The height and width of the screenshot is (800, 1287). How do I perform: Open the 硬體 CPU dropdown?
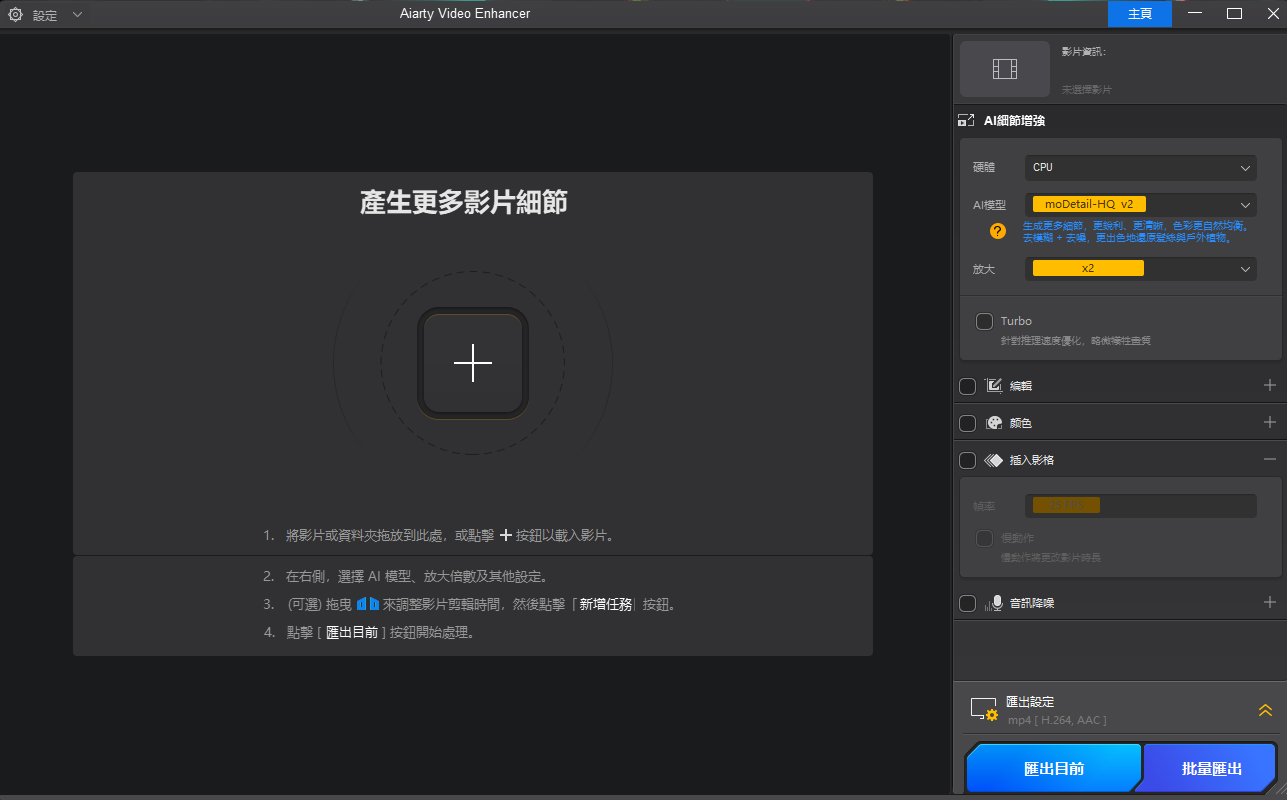pos(1140,168)
